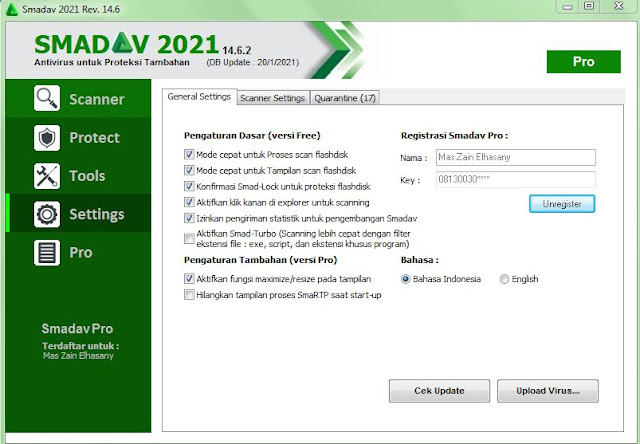Click the 'Mas Zain Elhasany' sidebar text
This screenshot has height=444, width=640.
[x=78, y=356]
